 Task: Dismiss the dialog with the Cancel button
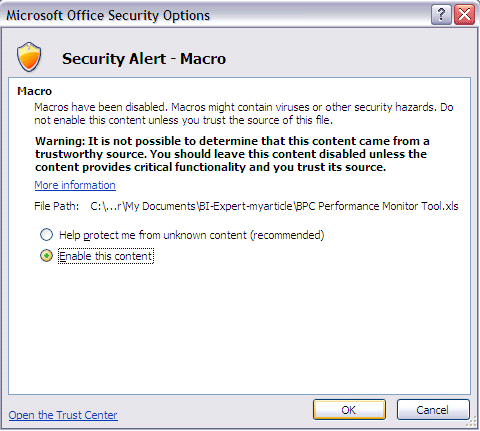point(433,410)
